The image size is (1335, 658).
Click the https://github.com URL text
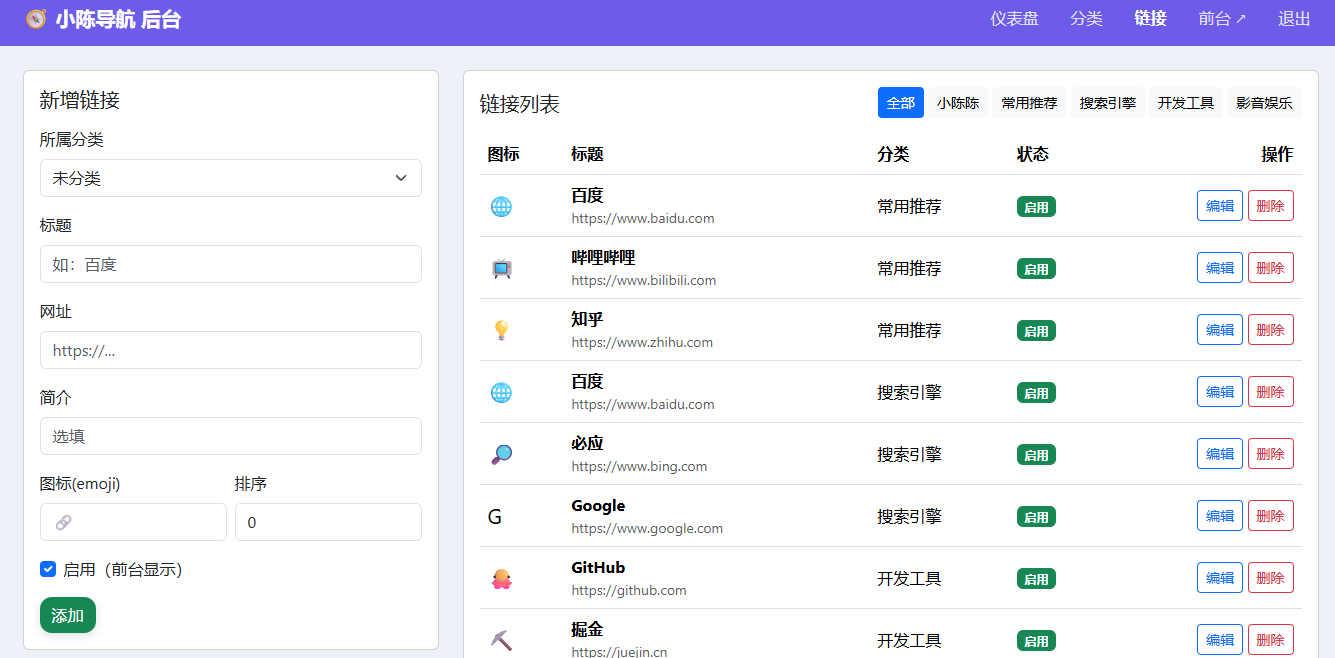pos(629,591)
